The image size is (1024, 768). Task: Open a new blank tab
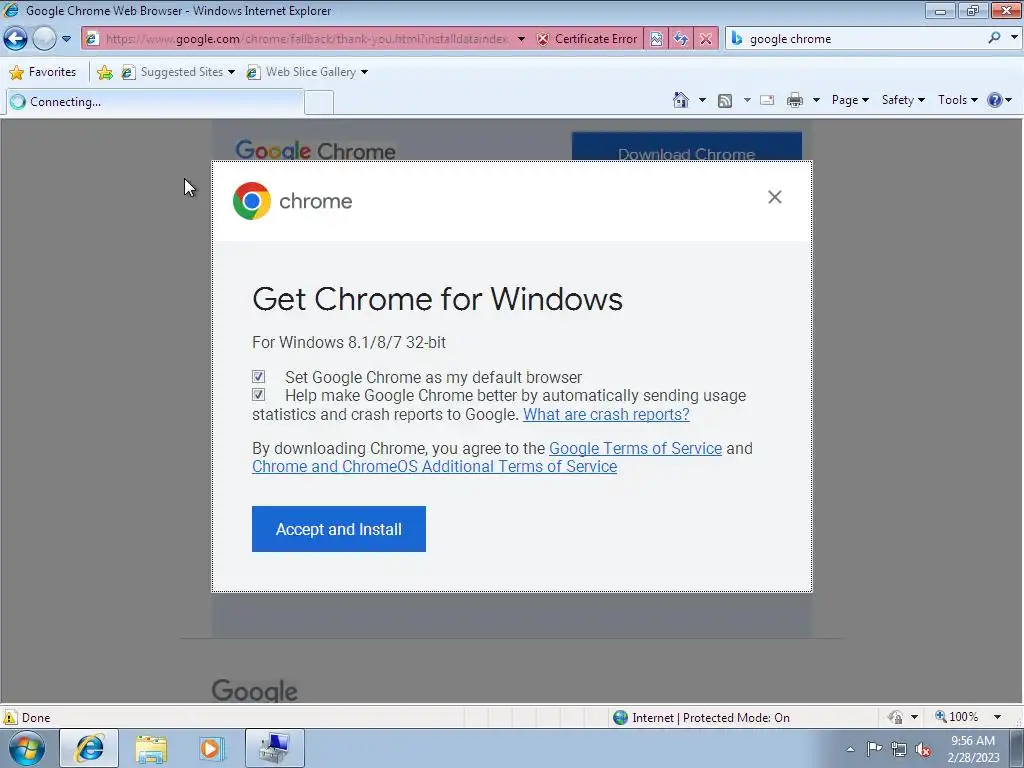[319, 103]
